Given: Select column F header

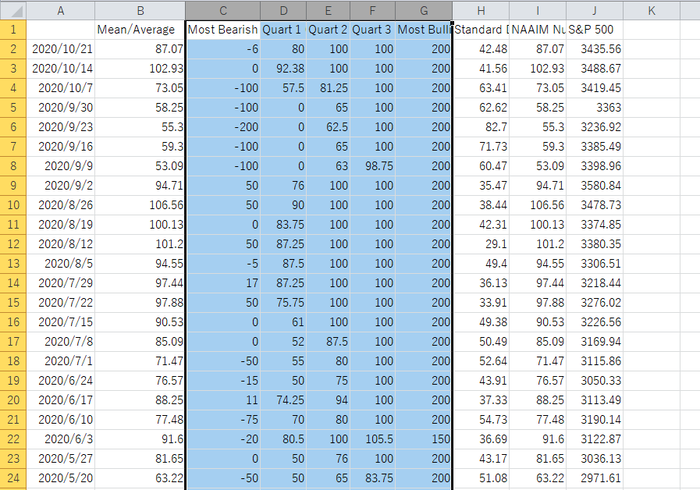Looking at the screenshot, I should 373,11.
